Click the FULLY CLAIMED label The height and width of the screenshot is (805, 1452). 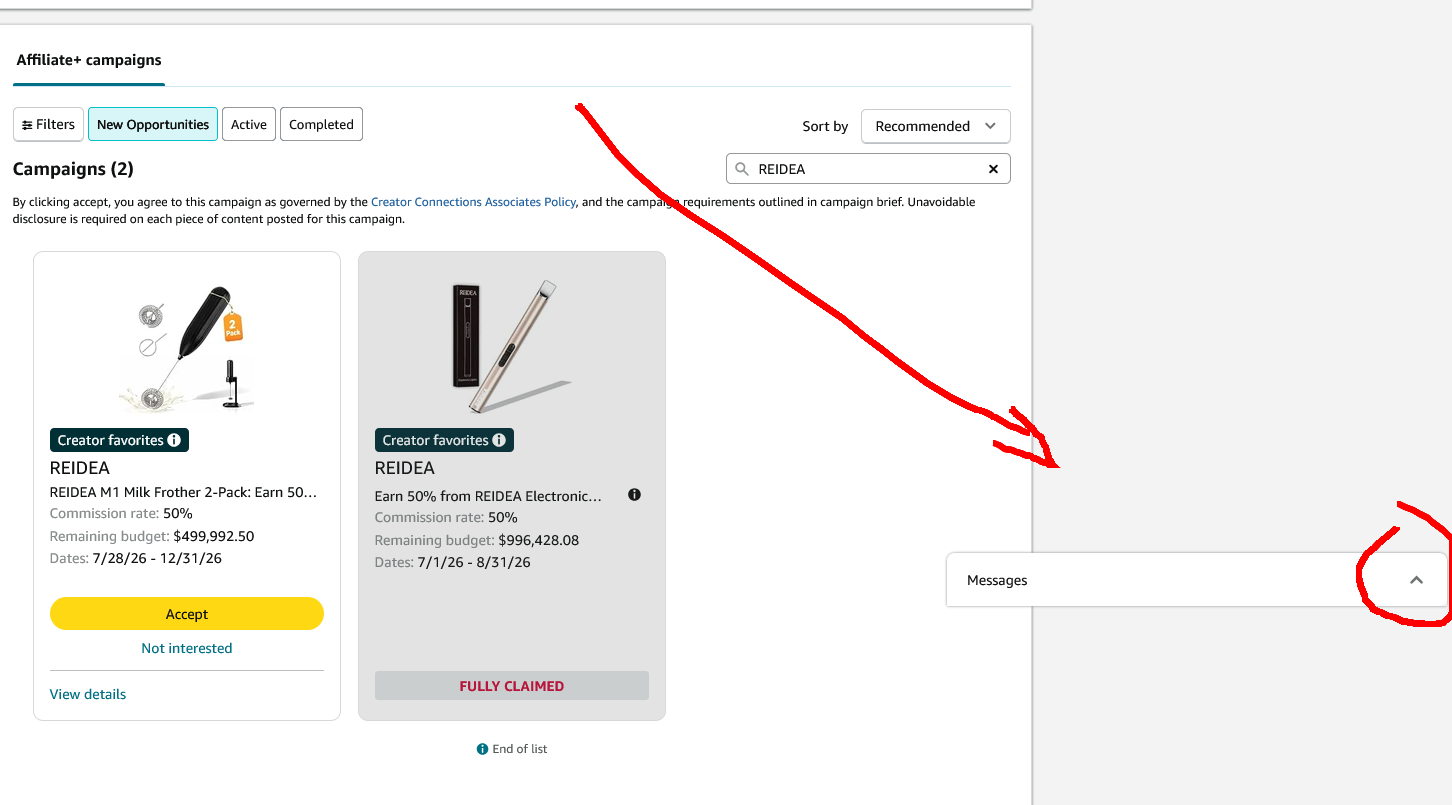point(512,686)
